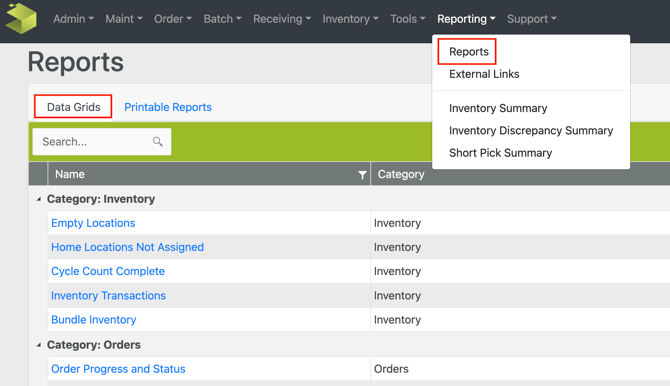Collapse the Category: Inventory group
This screenshot has width=670, height=386.
click(x=39, y=199)
